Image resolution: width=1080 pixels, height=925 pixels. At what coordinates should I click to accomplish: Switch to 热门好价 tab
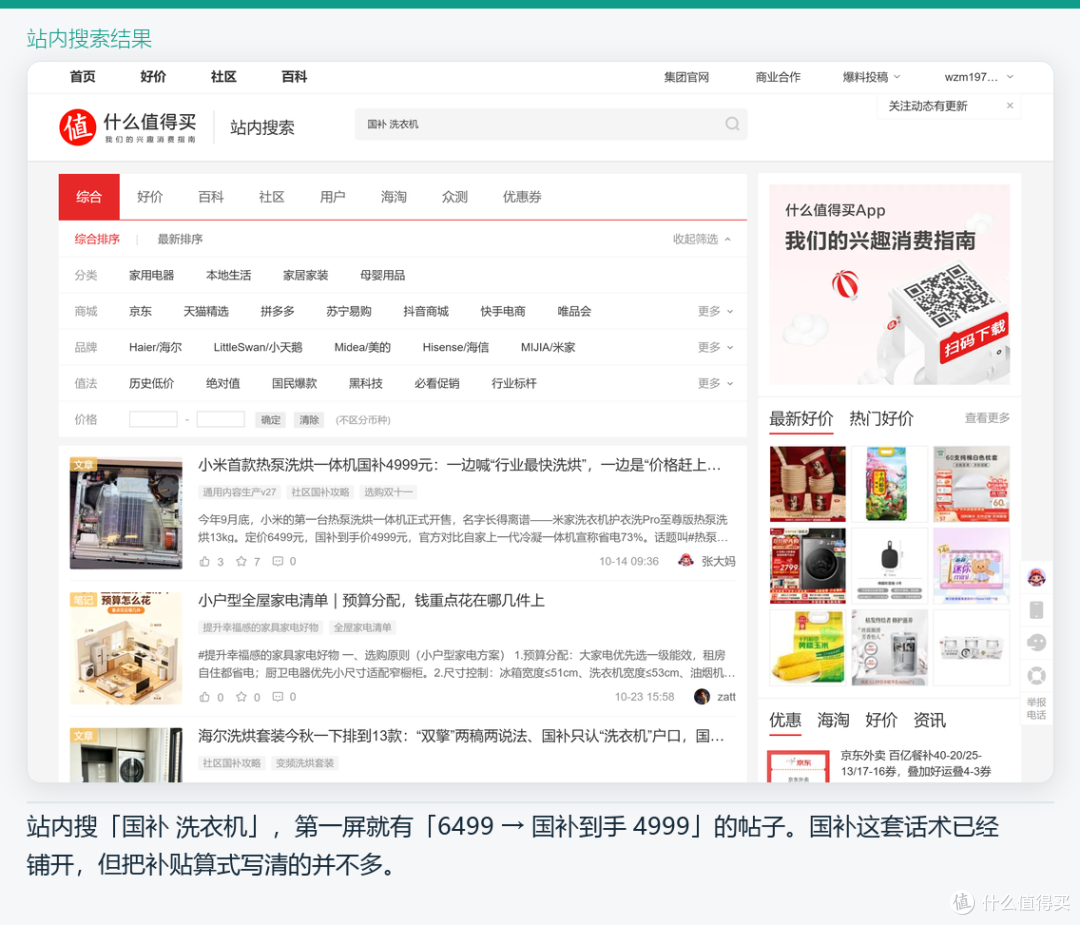tap(881, 418)
